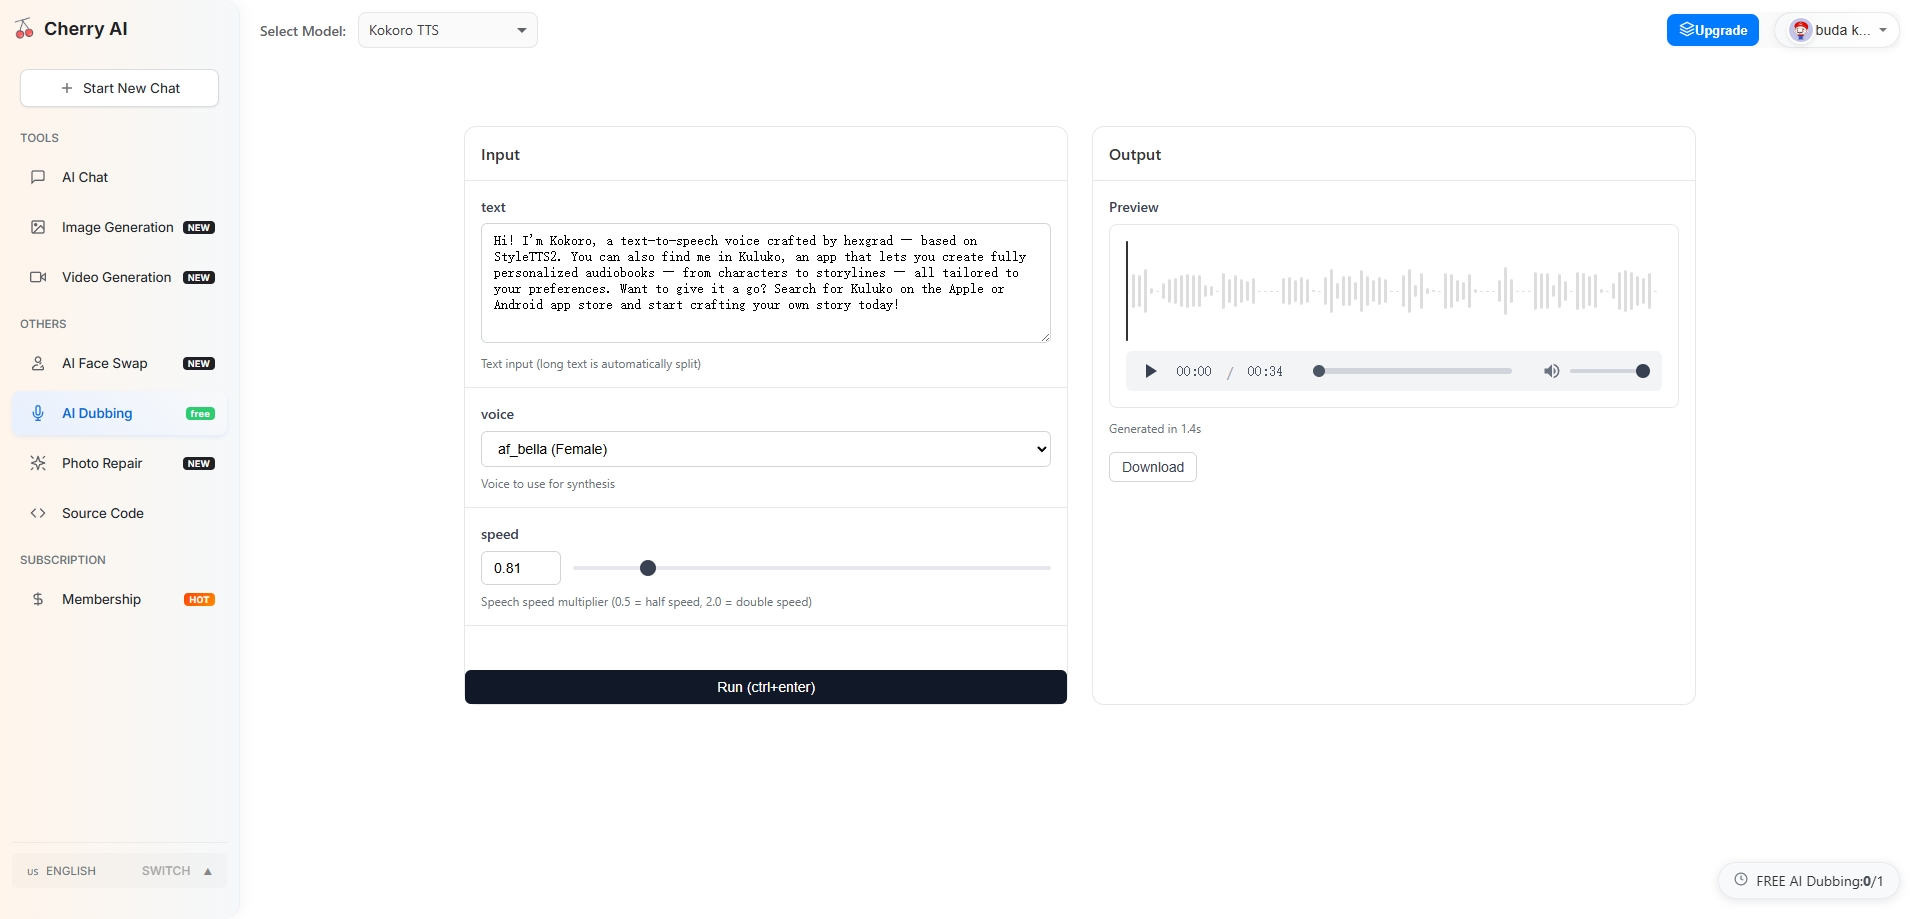Open AI Chat tool
Screen dimensions: 1920x919
tap(119, 177)
